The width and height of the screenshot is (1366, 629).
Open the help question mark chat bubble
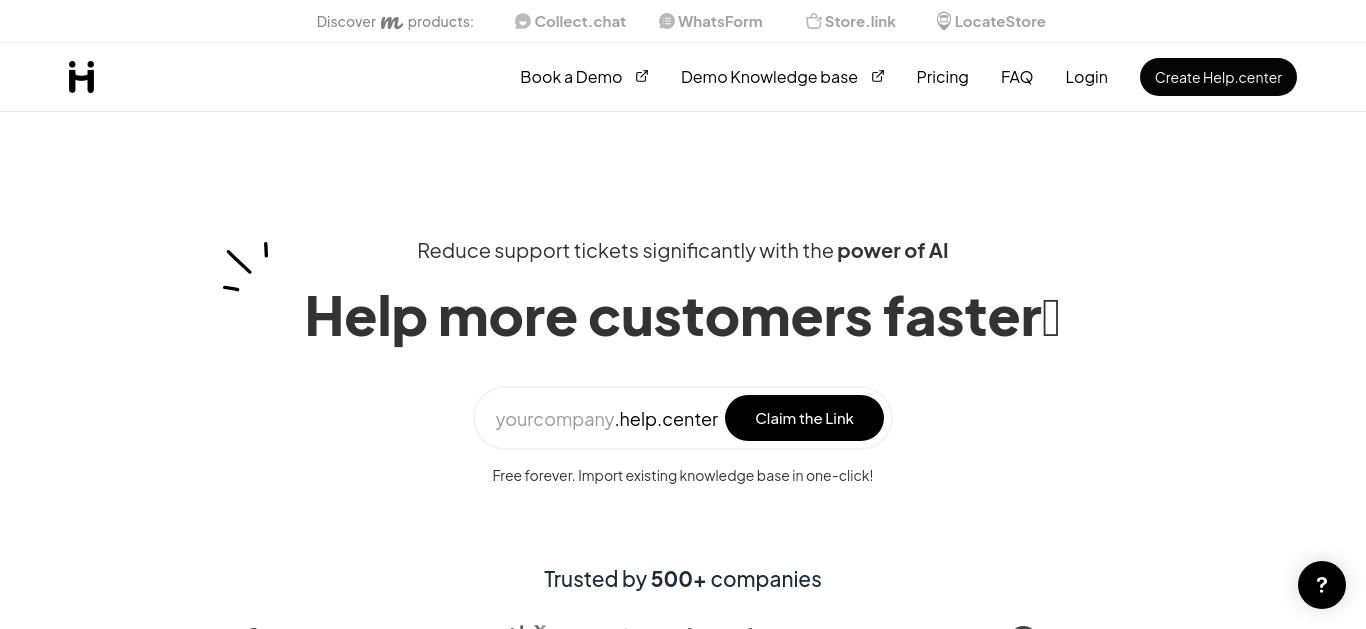[1322, 585]
